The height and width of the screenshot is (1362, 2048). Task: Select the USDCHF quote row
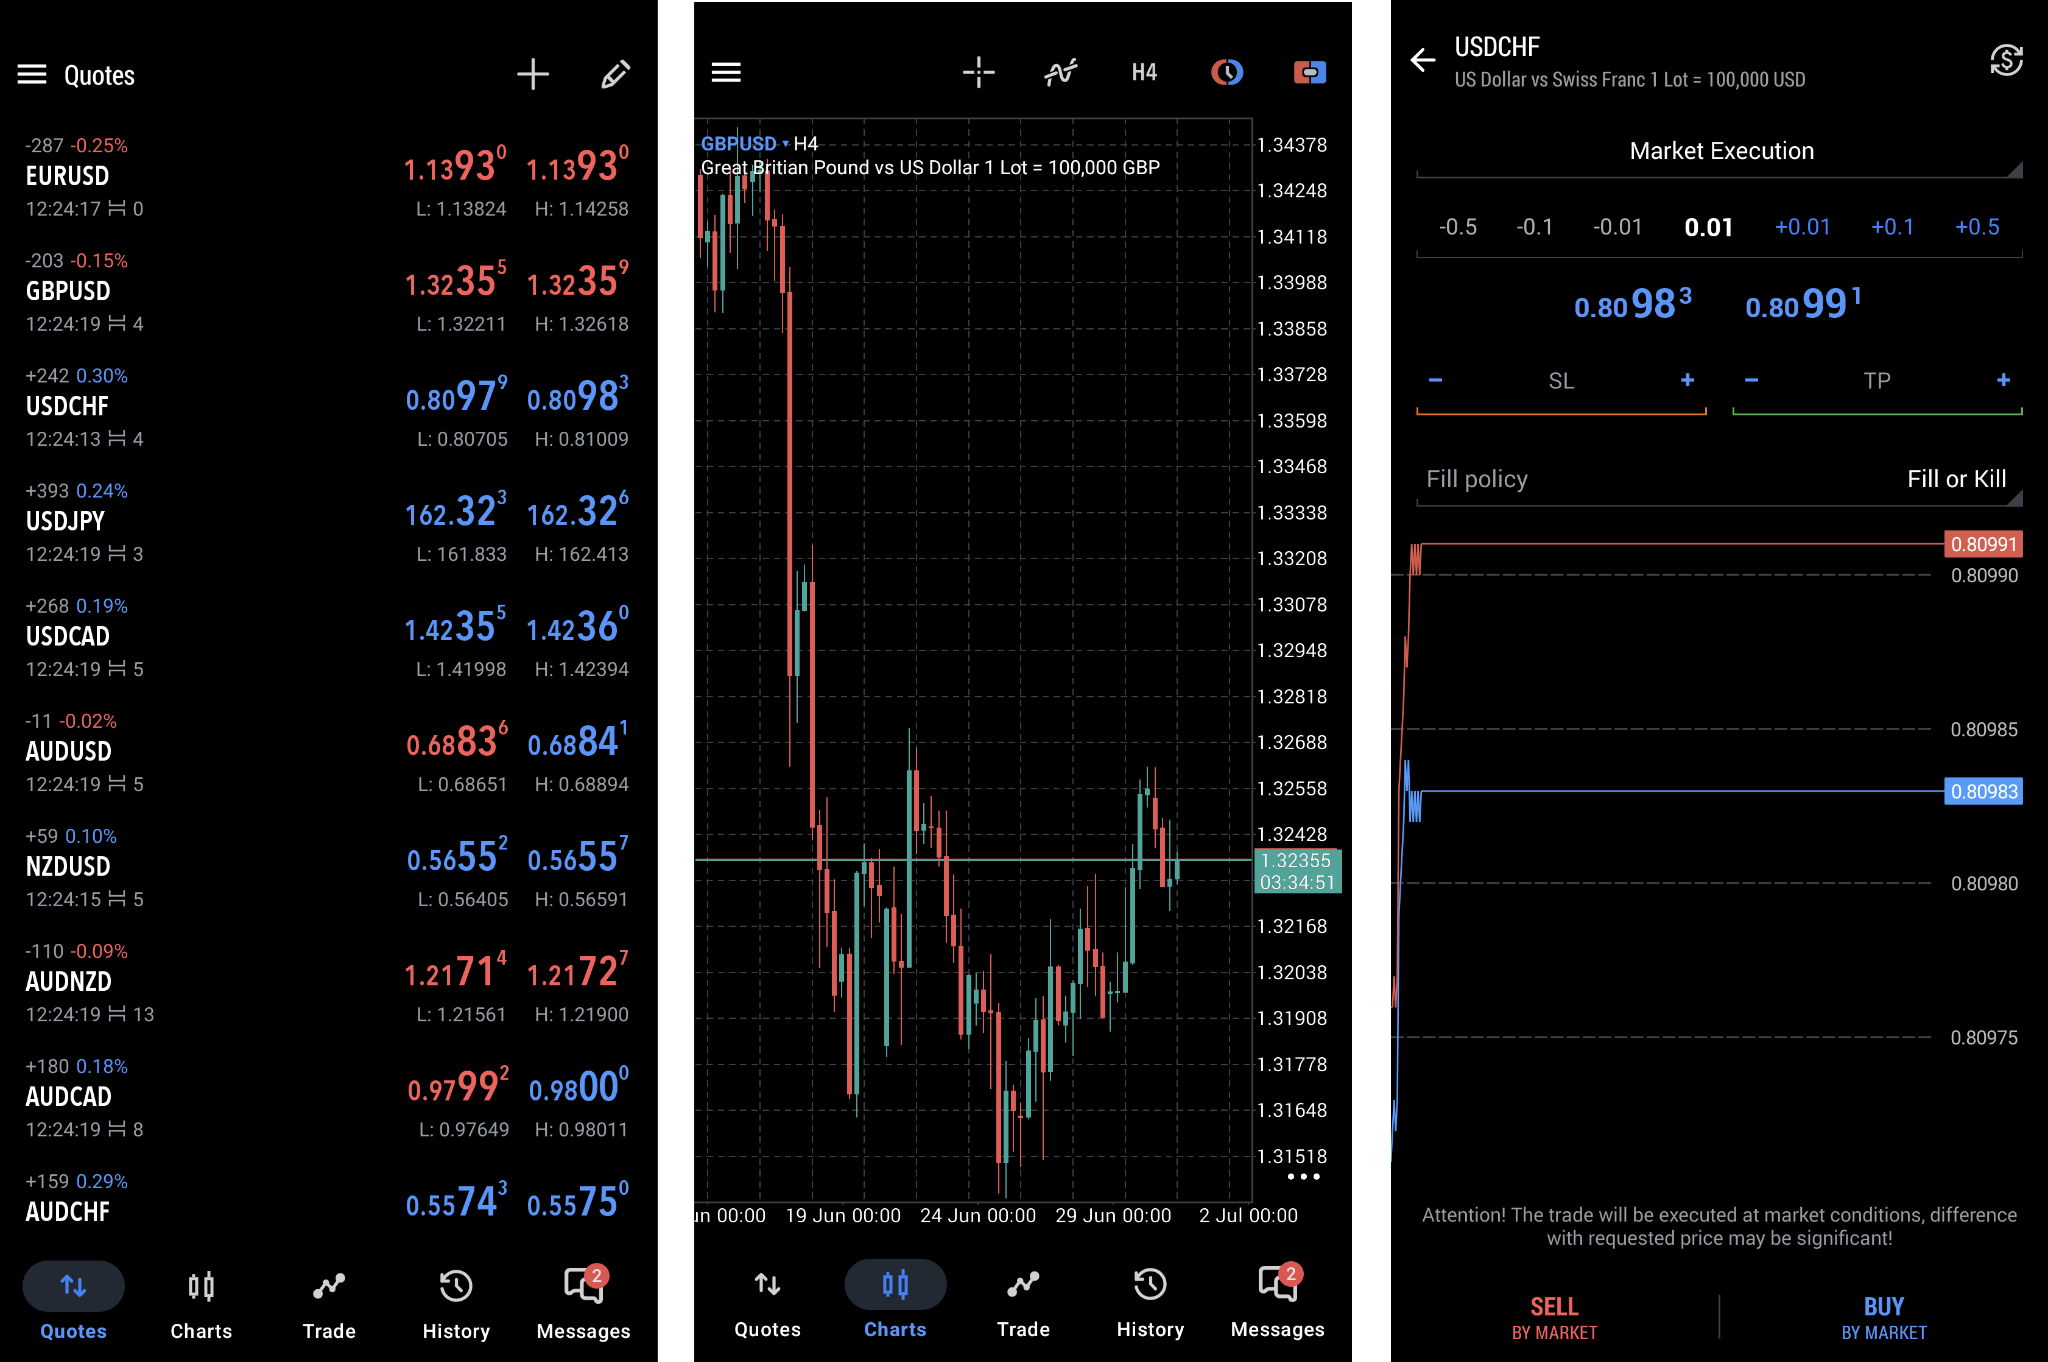click(x=328, y=407)
